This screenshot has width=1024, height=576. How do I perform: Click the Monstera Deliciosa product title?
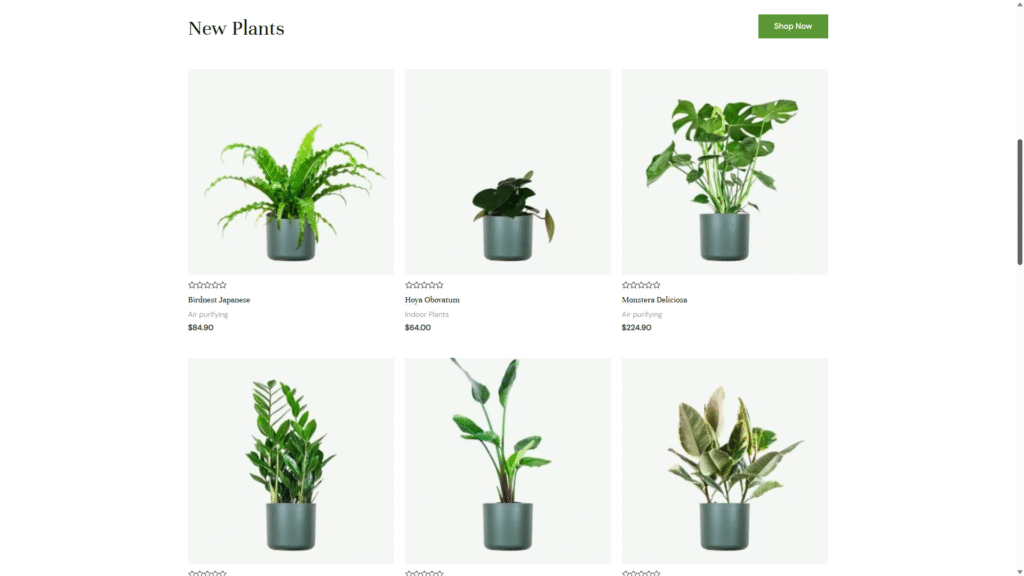point(654,300)
